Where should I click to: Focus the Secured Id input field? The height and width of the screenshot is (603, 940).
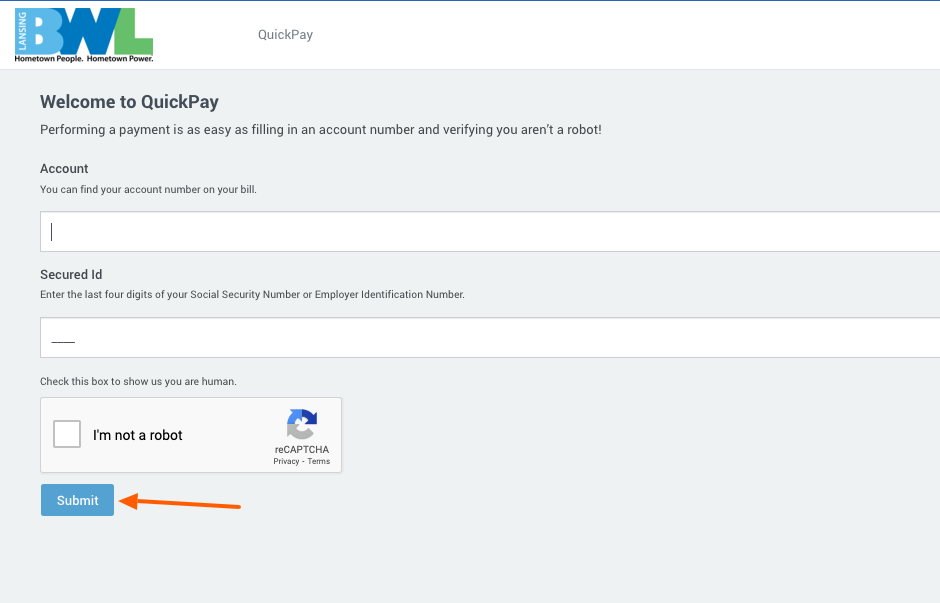click(x=490, y=337)
